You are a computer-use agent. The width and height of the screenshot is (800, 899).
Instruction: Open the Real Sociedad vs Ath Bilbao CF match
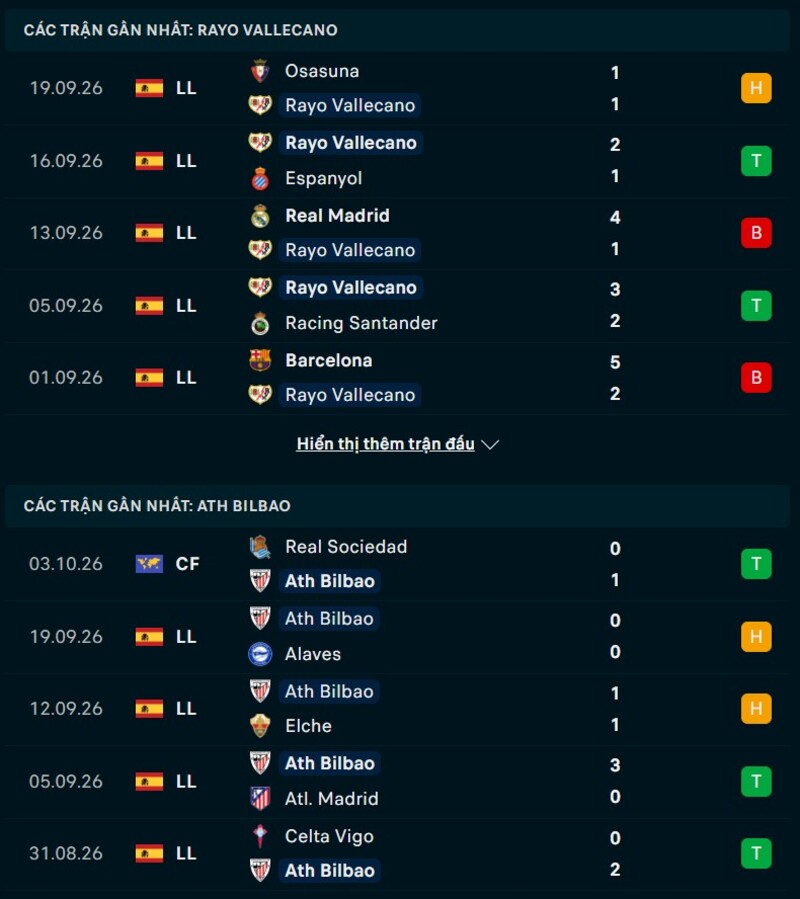point(400,564)
